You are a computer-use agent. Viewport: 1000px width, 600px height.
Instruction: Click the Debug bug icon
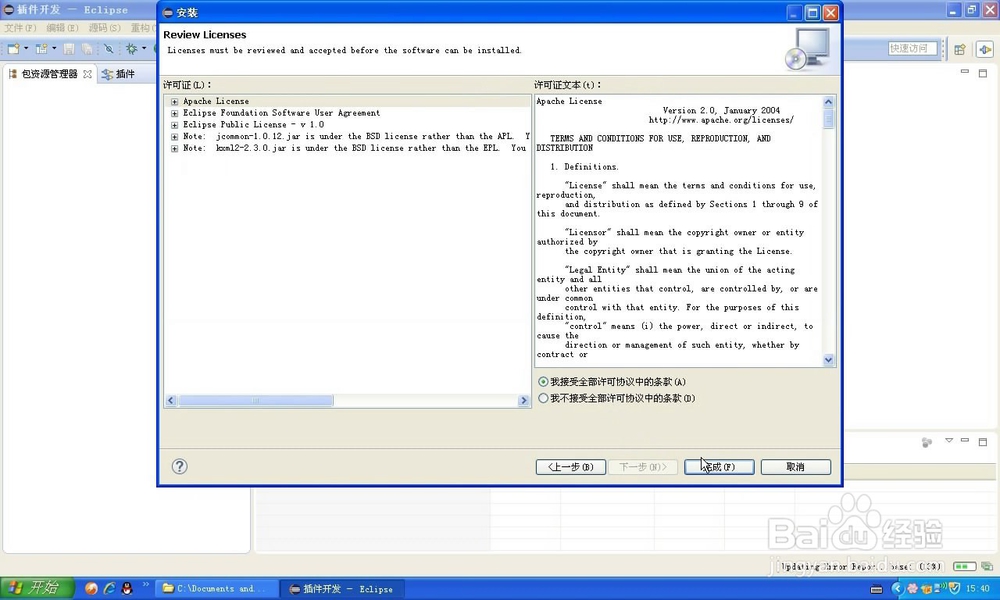(131, 48)
